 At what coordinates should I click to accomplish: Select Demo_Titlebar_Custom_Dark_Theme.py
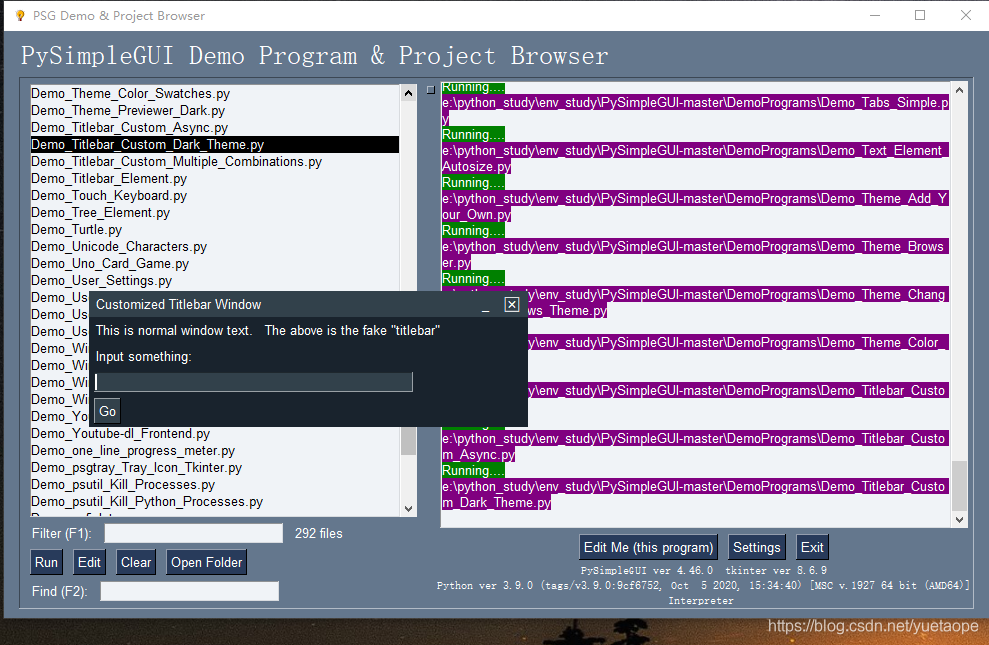214,144
